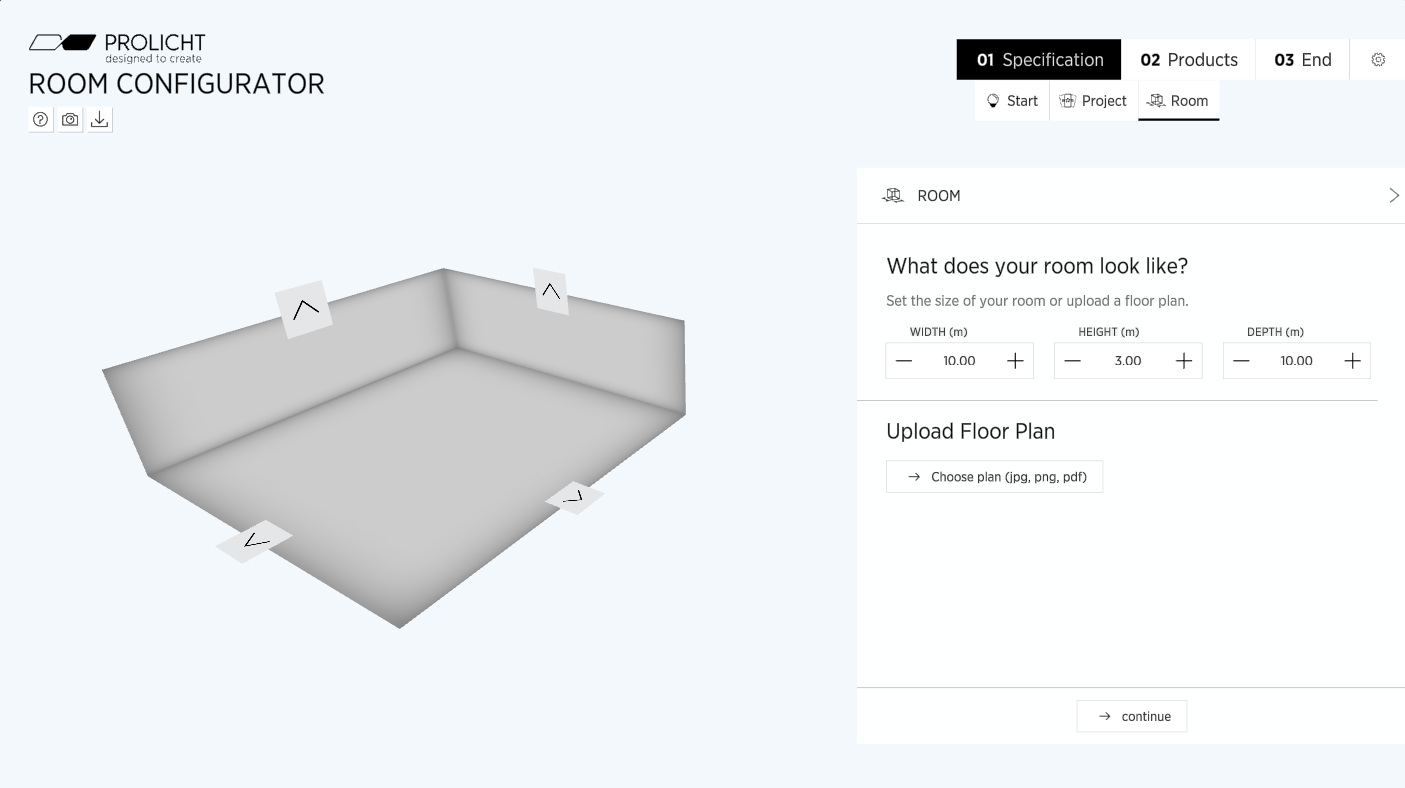Take a screenshot with the camera icon

pos(70,120)
